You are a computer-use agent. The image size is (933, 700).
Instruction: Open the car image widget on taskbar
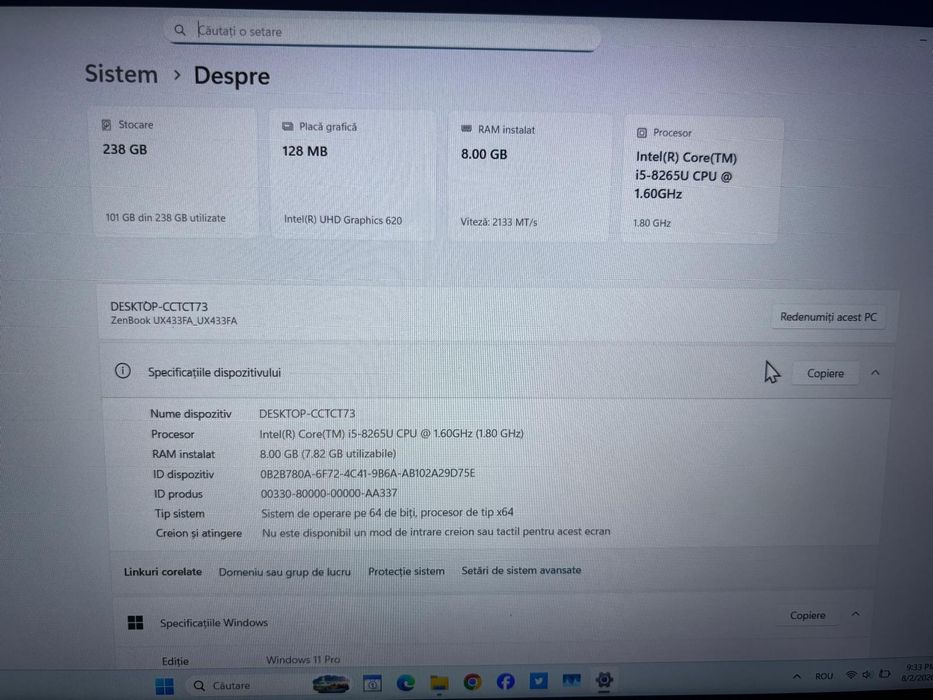[x=331, y=684]
